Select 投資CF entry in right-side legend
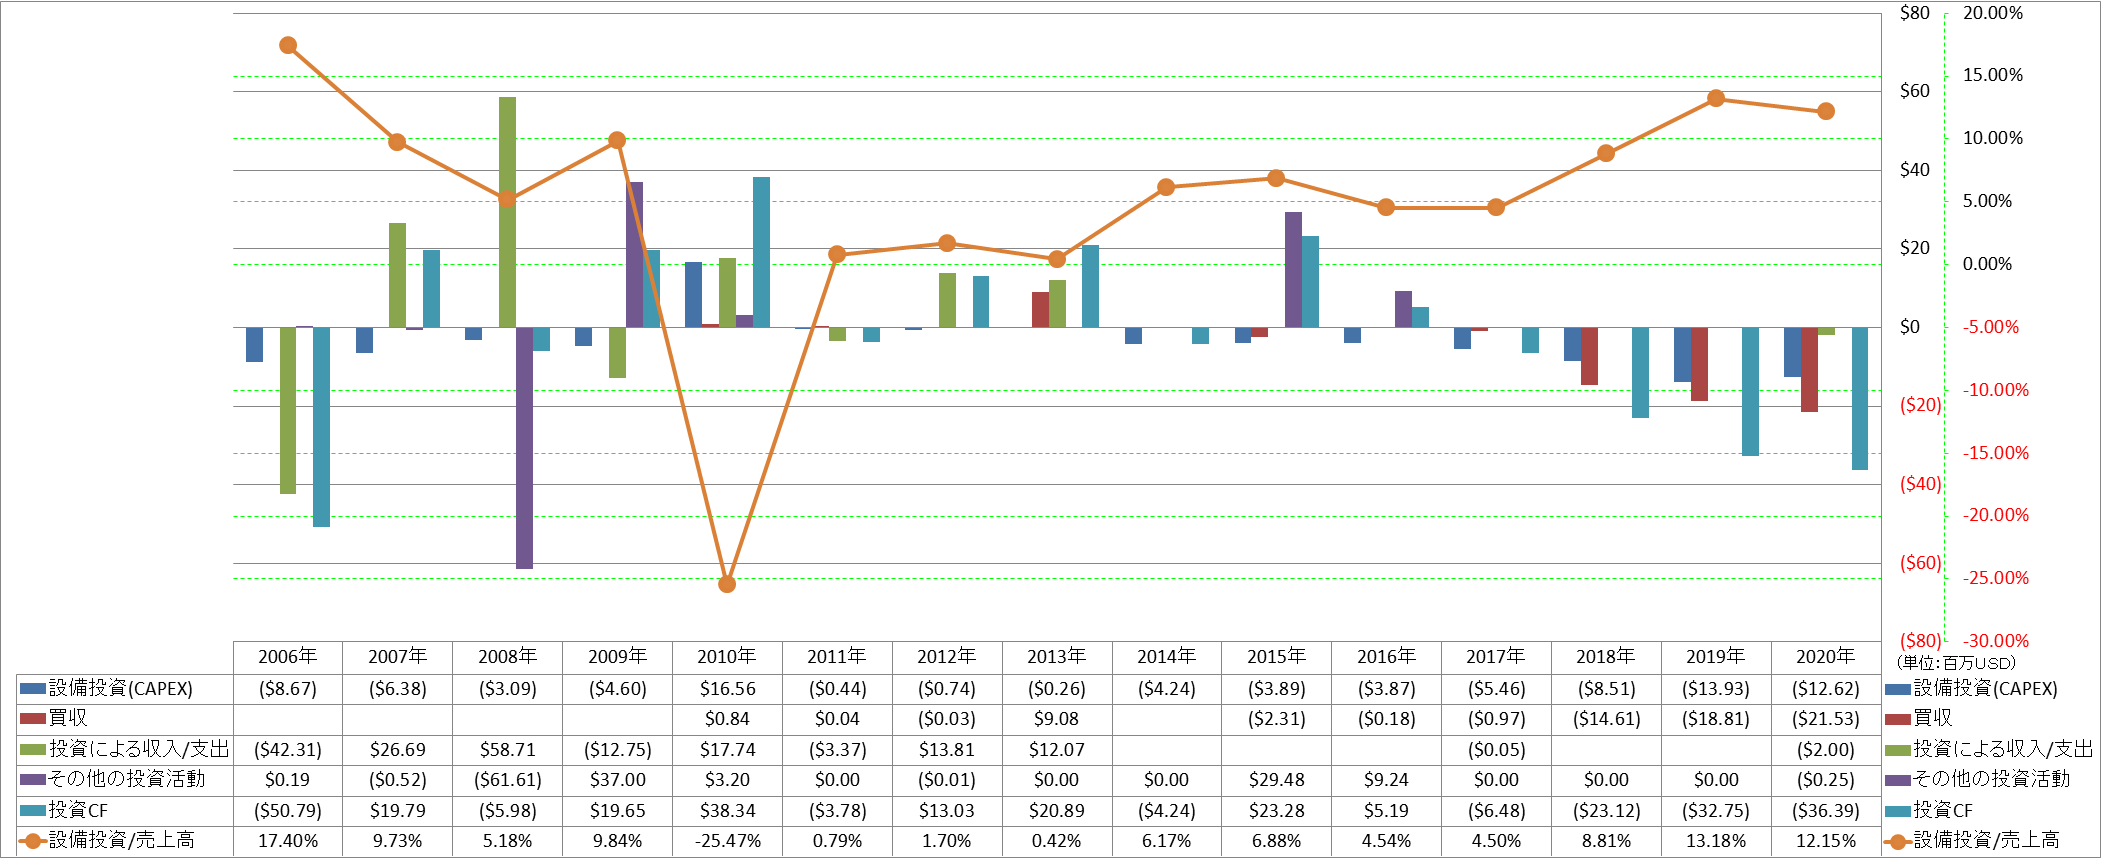The width and height of the screenshot is (2101, 858). pos(1929,810)
